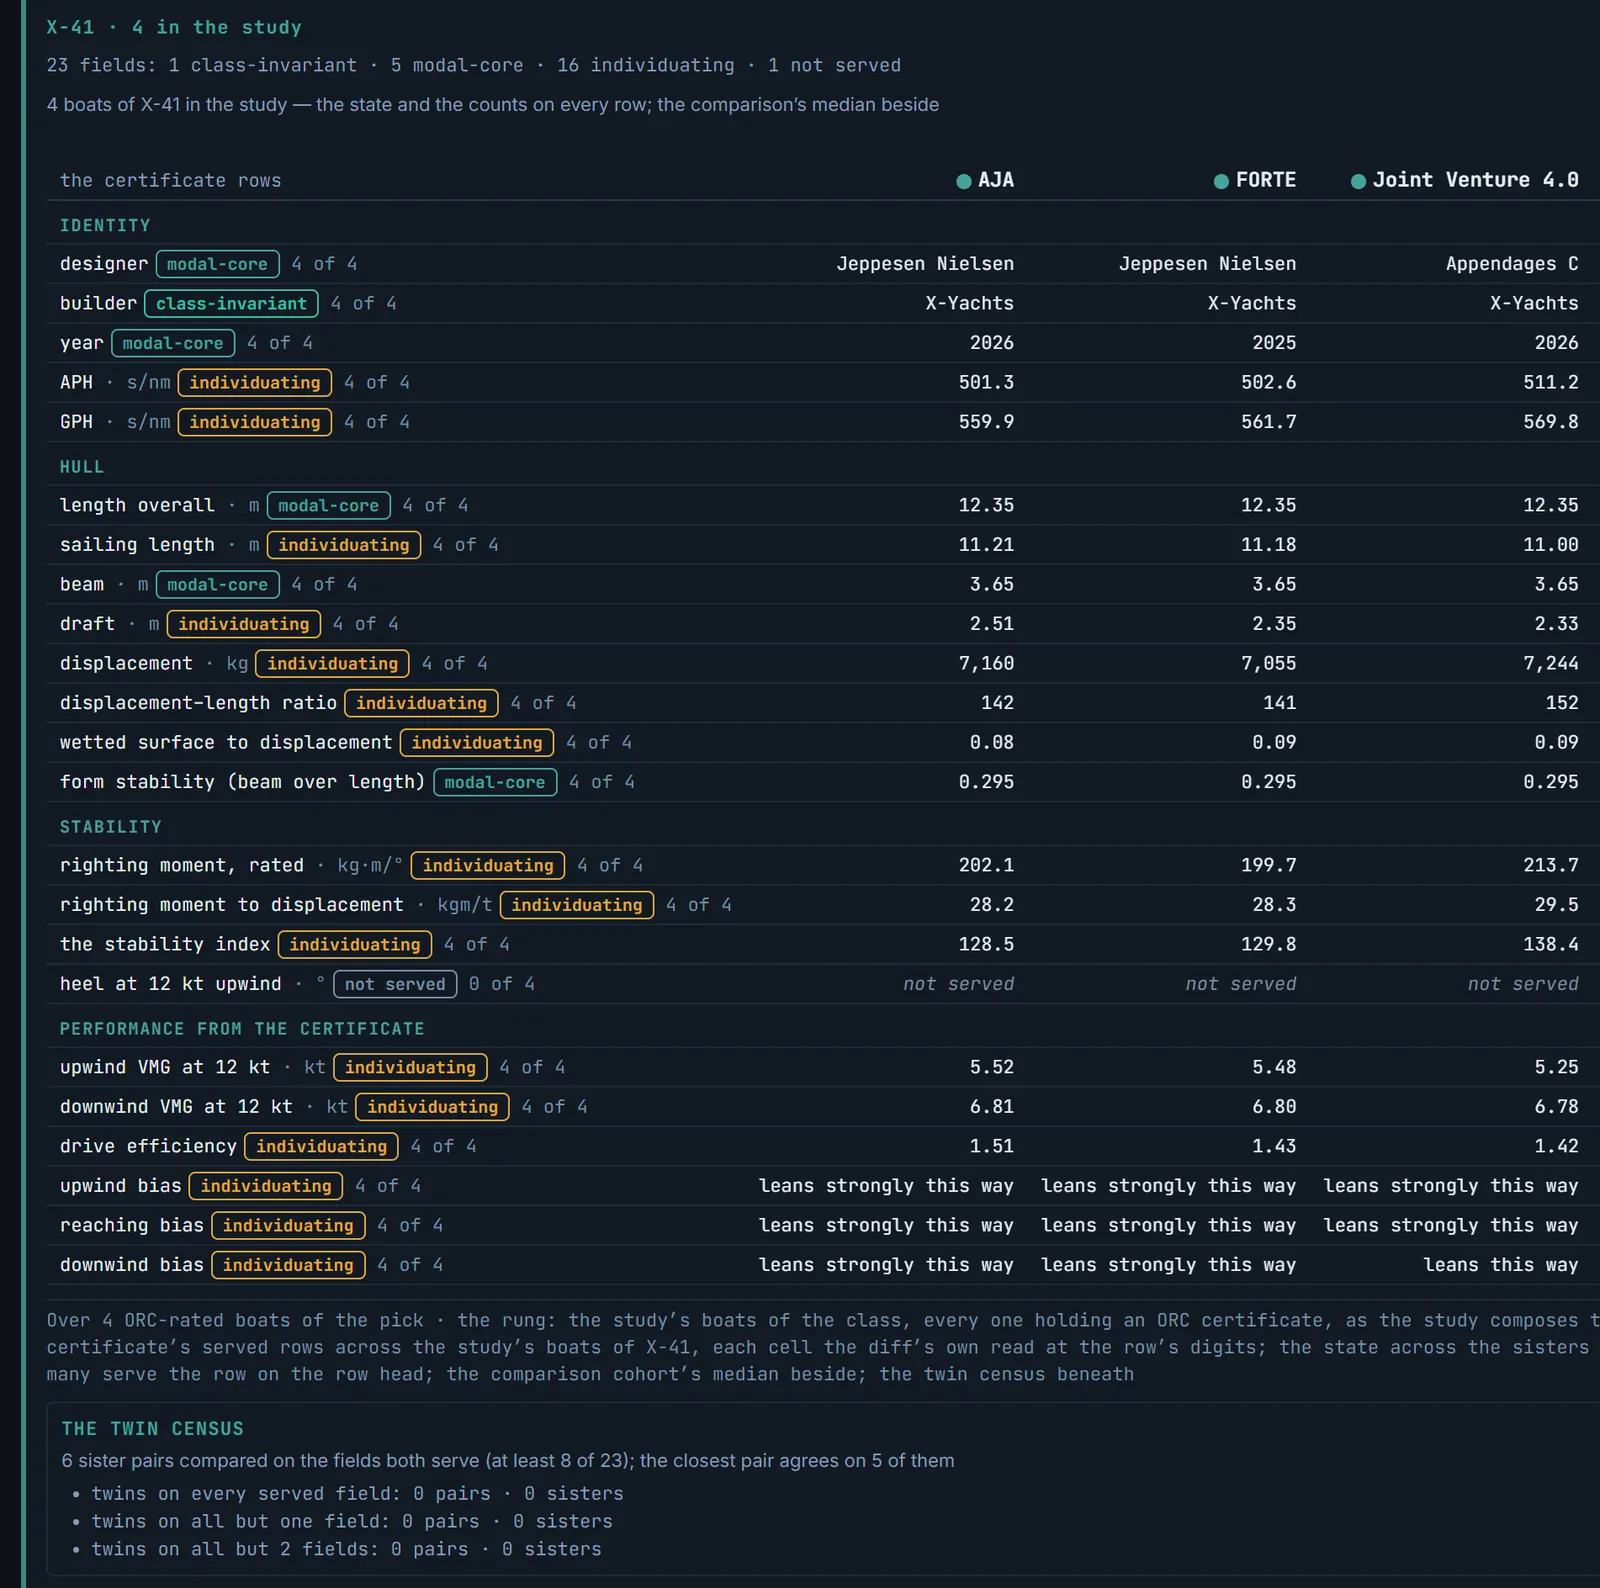Click FORTE's year value 2025
This screenshot has height=1588, width=1600.
(x=1274, y=343)
